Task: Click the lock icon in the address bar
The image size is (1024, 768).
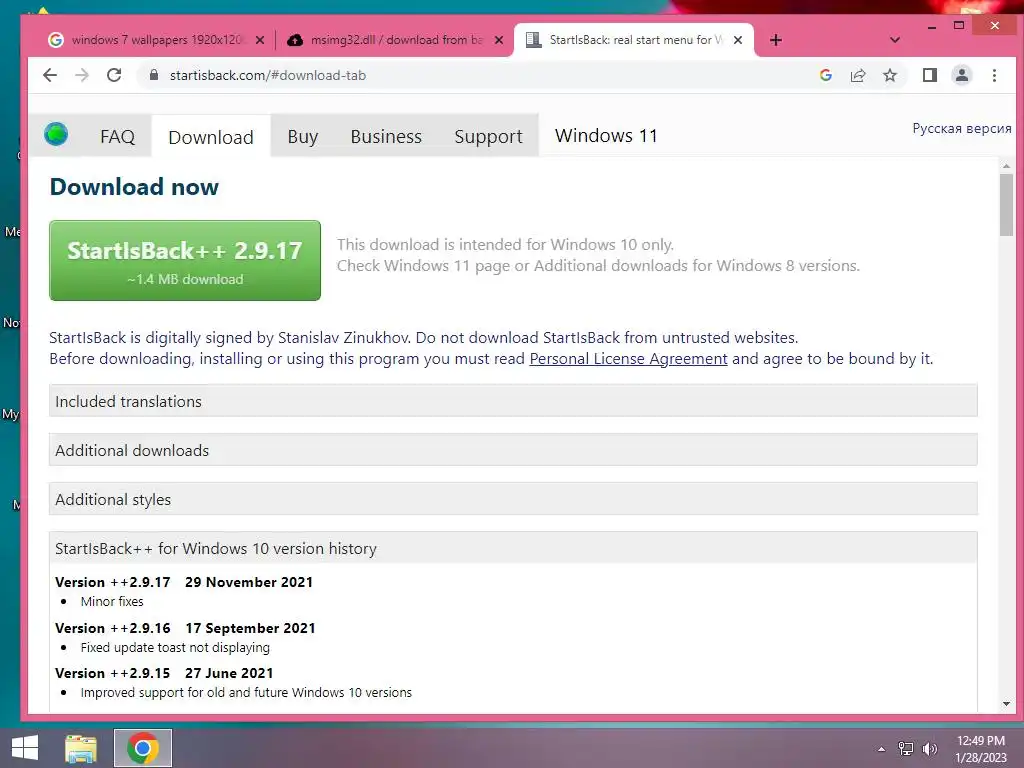Action: point(153,75)
